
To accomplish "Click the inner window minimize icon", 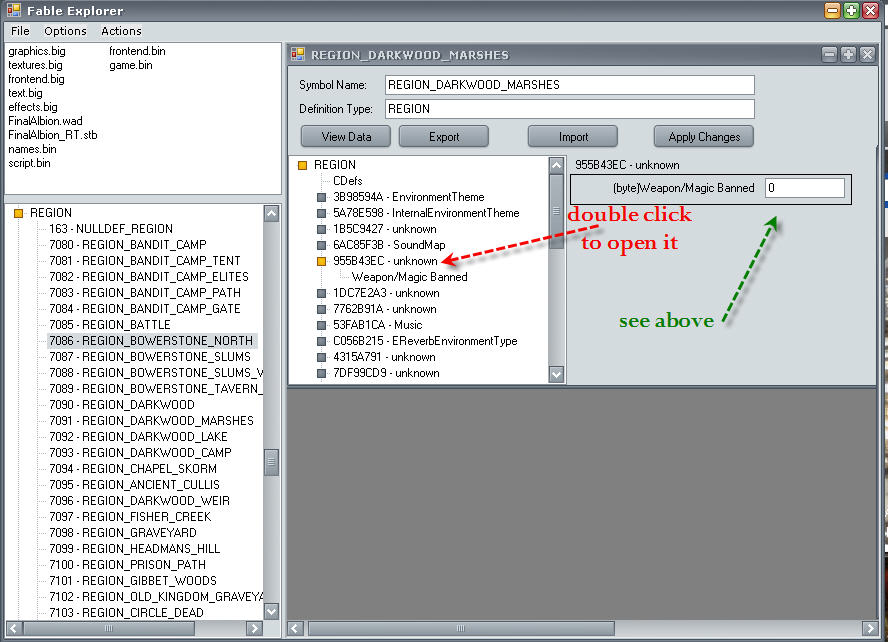I will click(829, 54).
